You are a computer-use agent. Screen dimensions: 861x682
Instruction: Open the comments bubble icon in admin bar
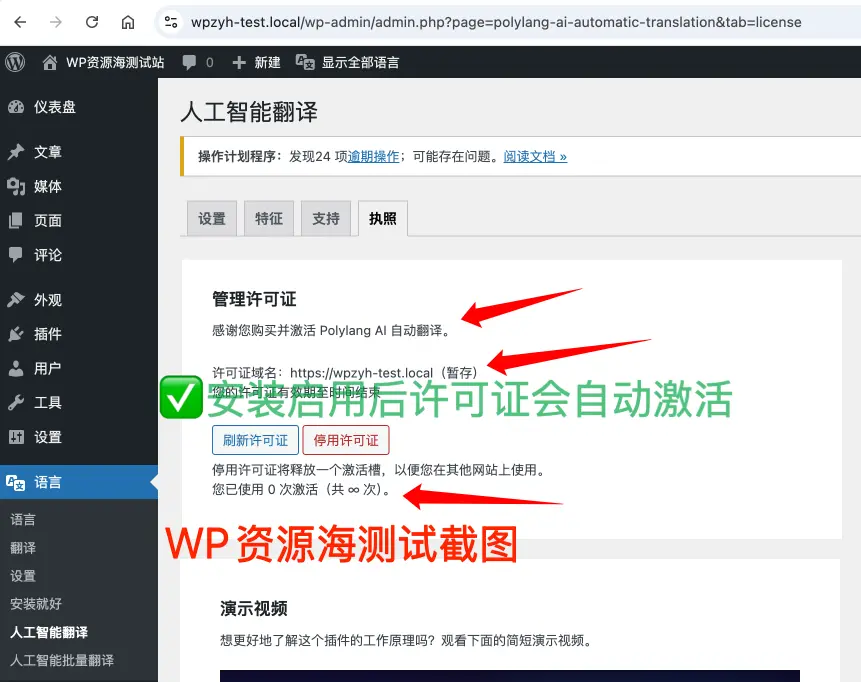tap(189, 62)
